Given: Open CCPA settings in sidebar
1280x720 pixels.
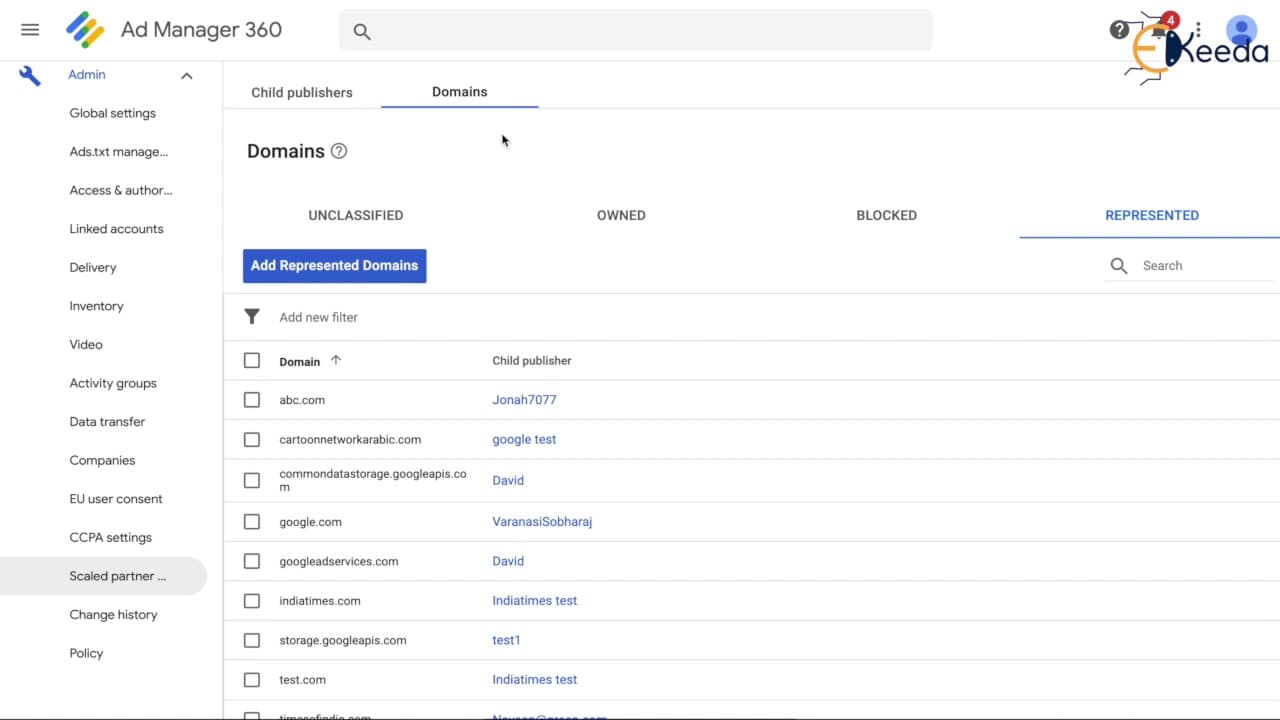Looking at the screenshot, I should coord(111,538).
